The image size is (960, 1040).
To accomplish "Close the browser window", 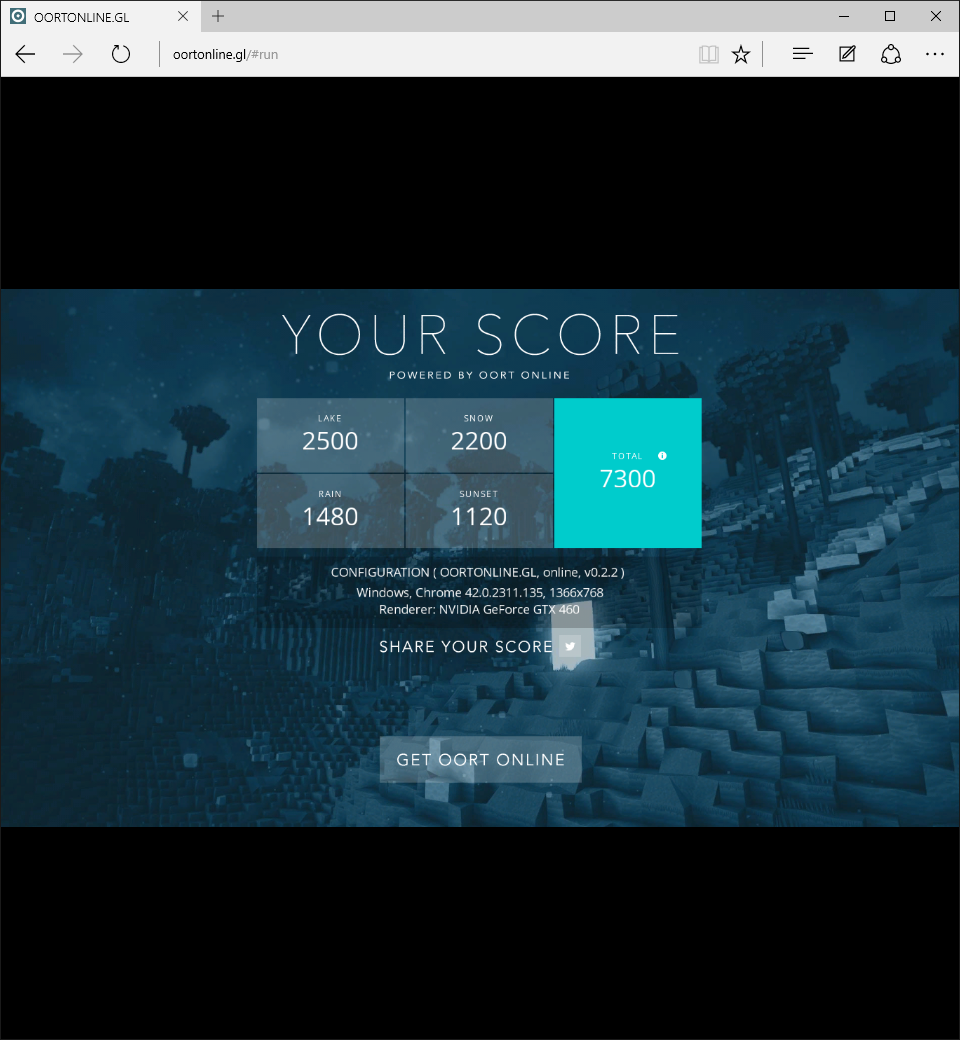I will (935, 17).
